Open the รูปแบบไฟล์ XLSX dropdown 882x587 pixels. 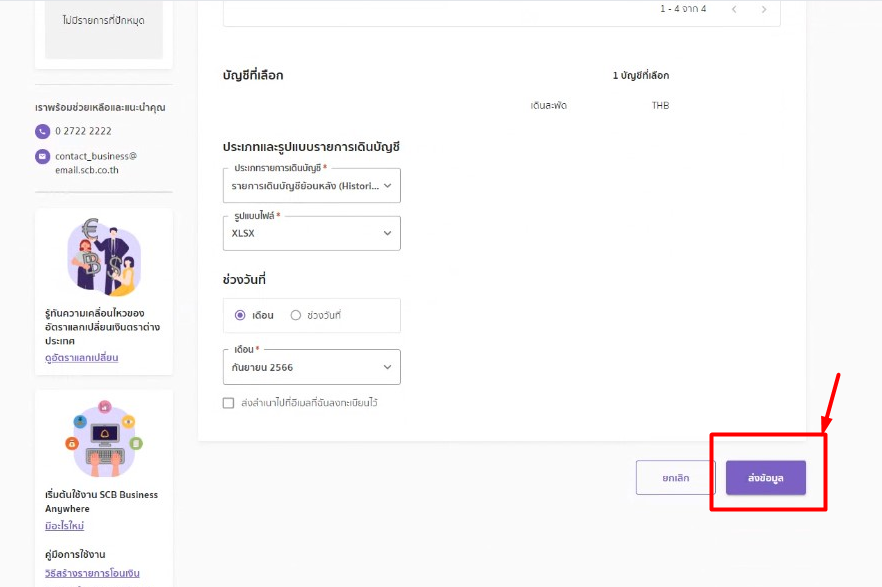click(312, 233)
